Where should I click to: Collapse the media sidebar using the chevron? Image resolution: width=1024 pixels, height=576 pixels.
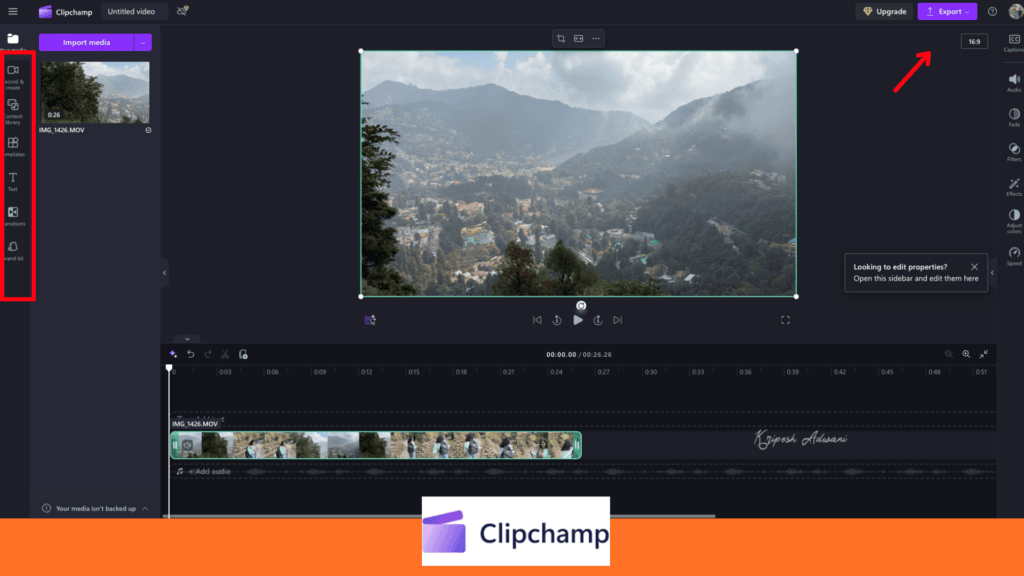point(164,271)
